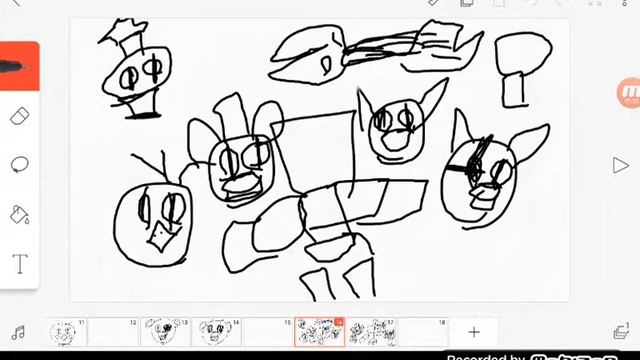Open frame 14 thumbnail
Viewport: 640px width, 360px height.
point(216,332)
